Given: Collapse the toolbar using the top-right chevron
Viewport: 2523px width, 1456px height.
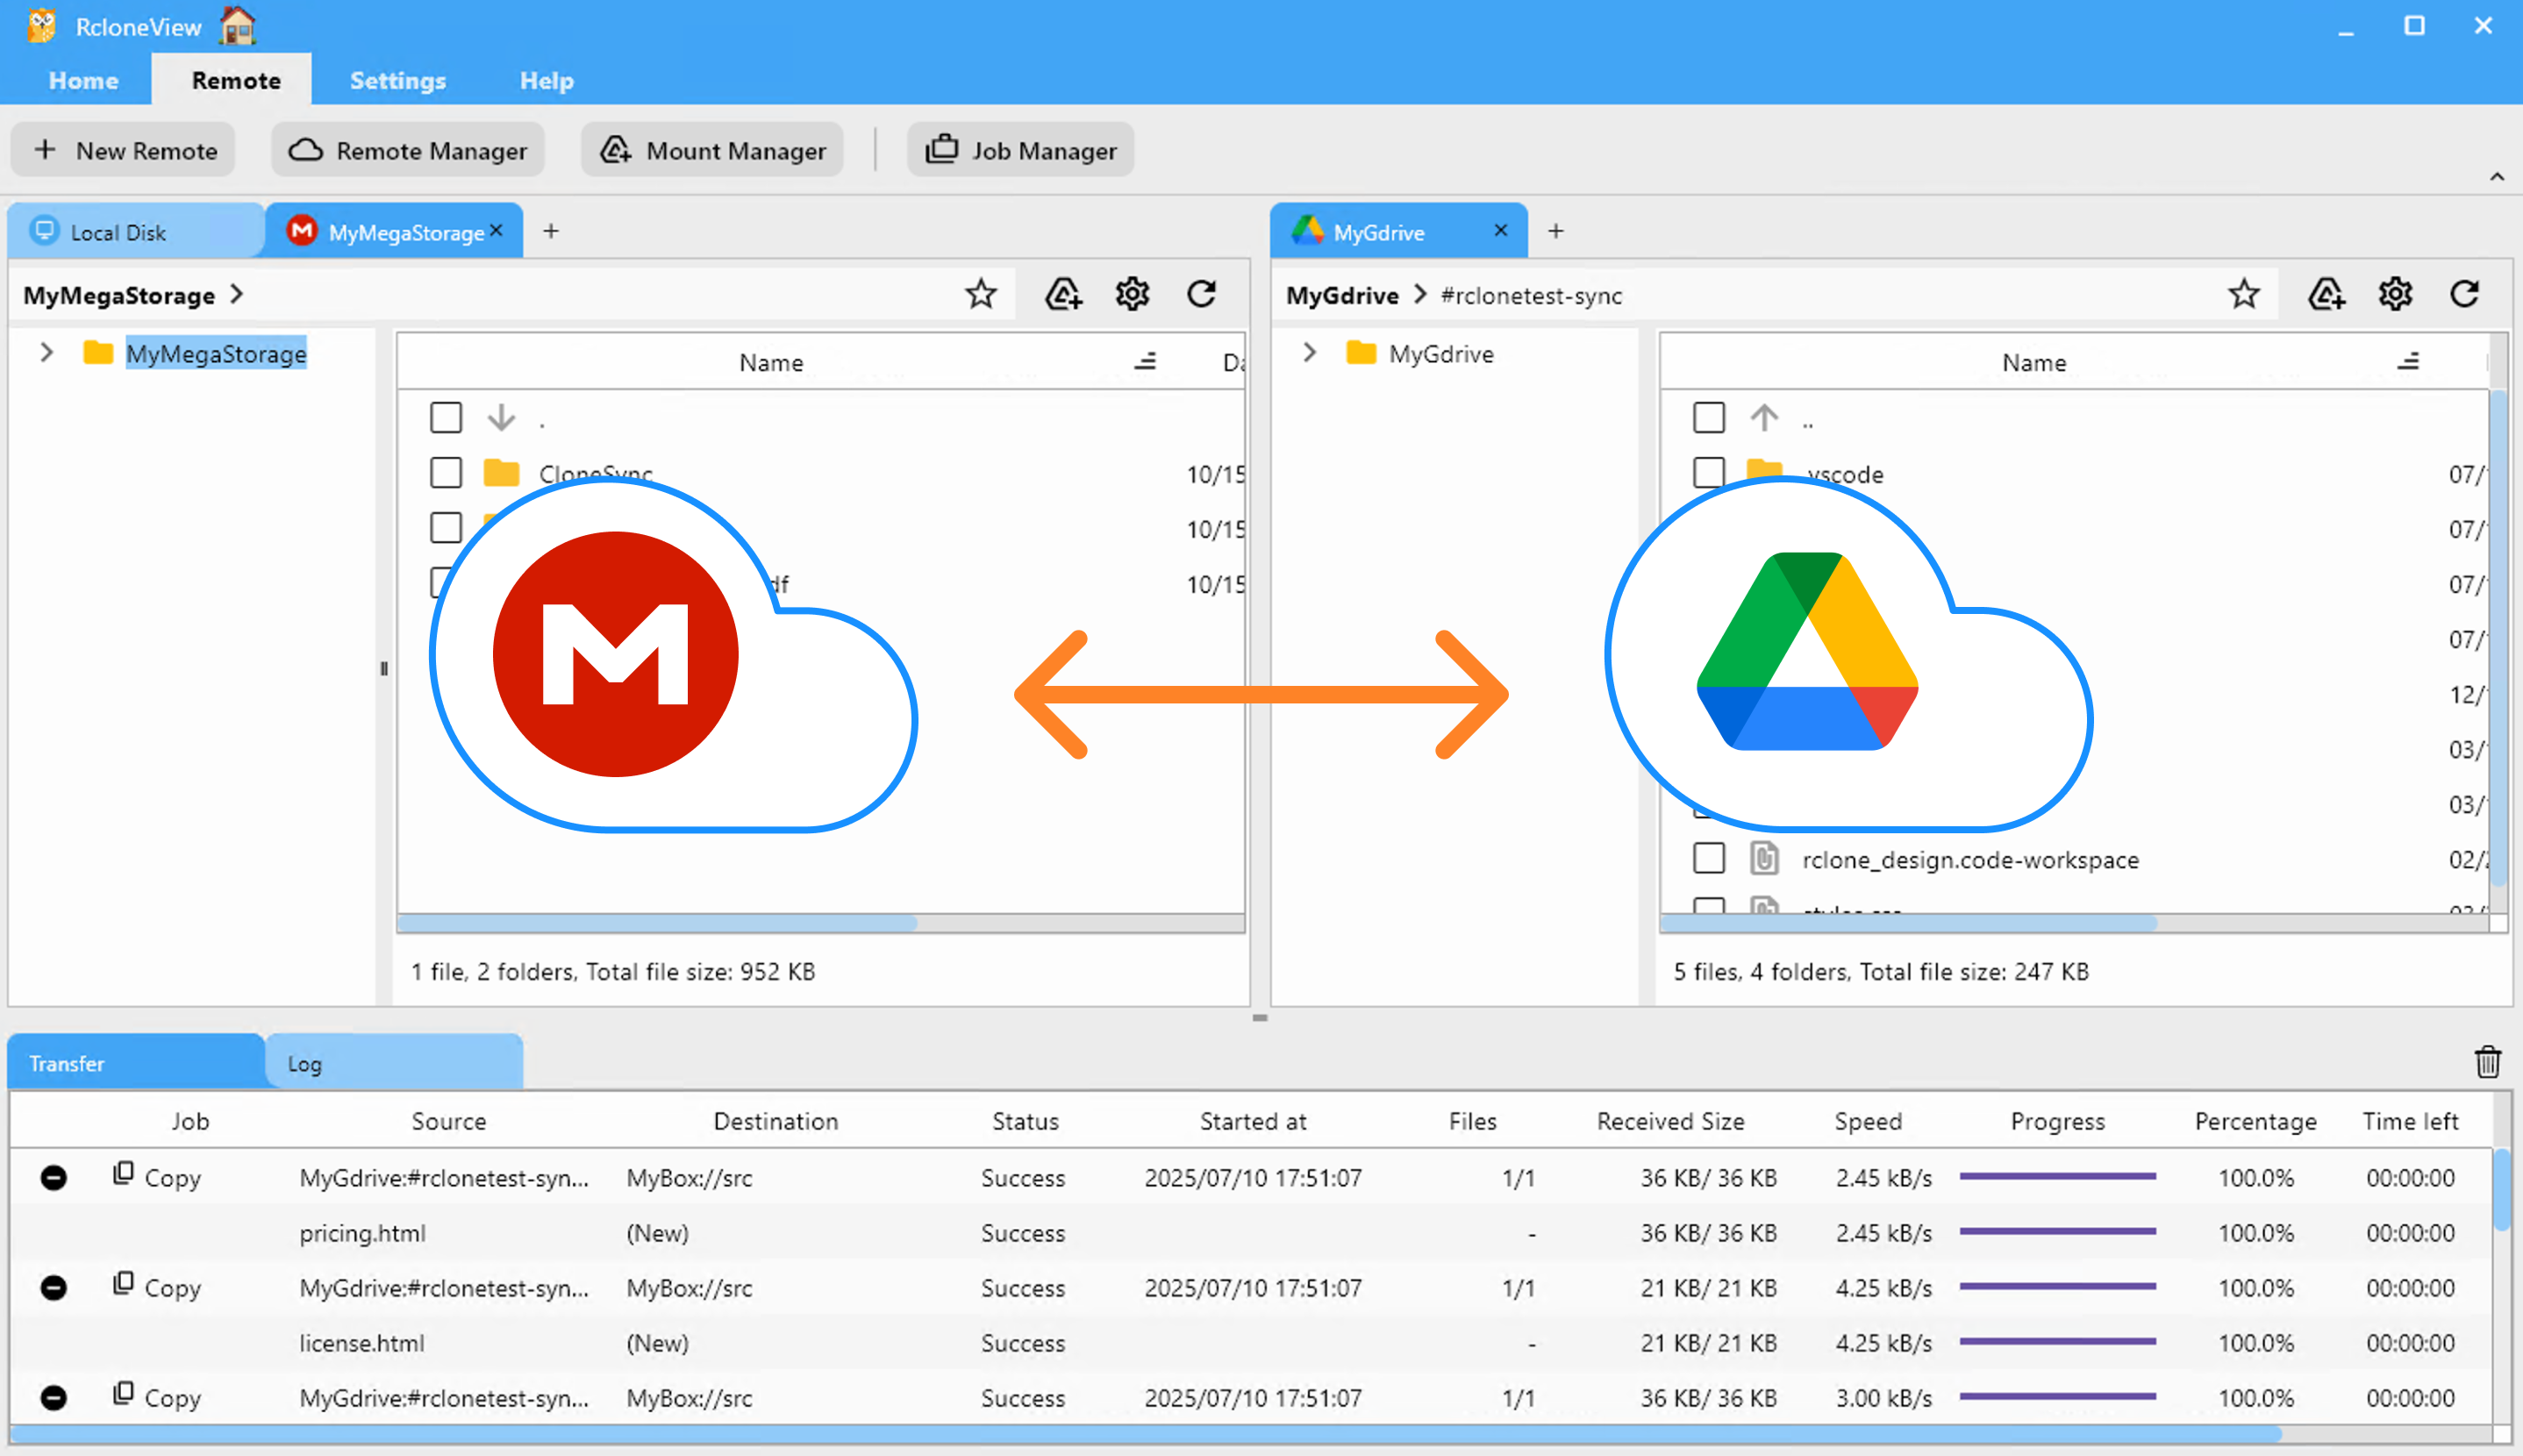Looking at the screenshot, I should [2498, 176].
